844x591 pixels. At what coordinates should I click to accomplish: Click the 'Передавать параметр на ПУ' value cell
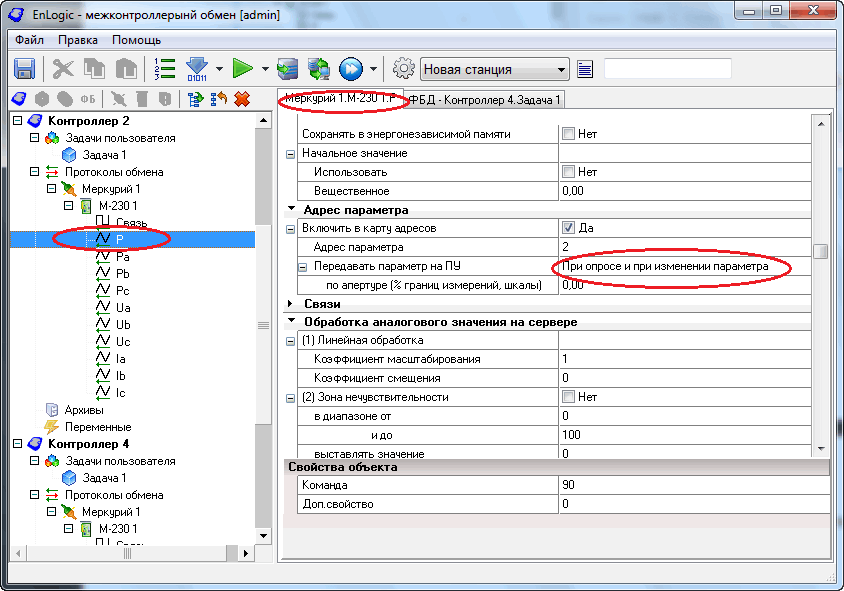point(685,266)
